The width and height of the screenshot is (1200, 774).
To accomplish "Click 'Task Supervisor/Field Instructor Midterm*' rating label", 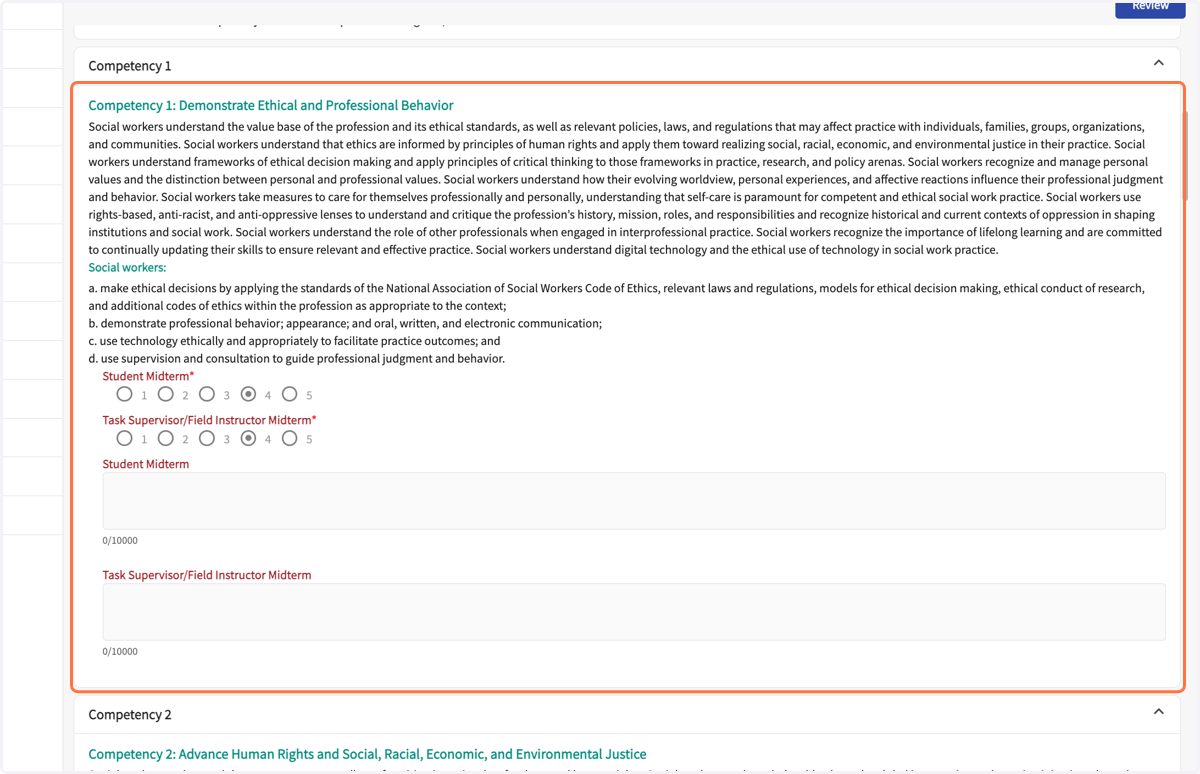I will click(x=209, y=420).
